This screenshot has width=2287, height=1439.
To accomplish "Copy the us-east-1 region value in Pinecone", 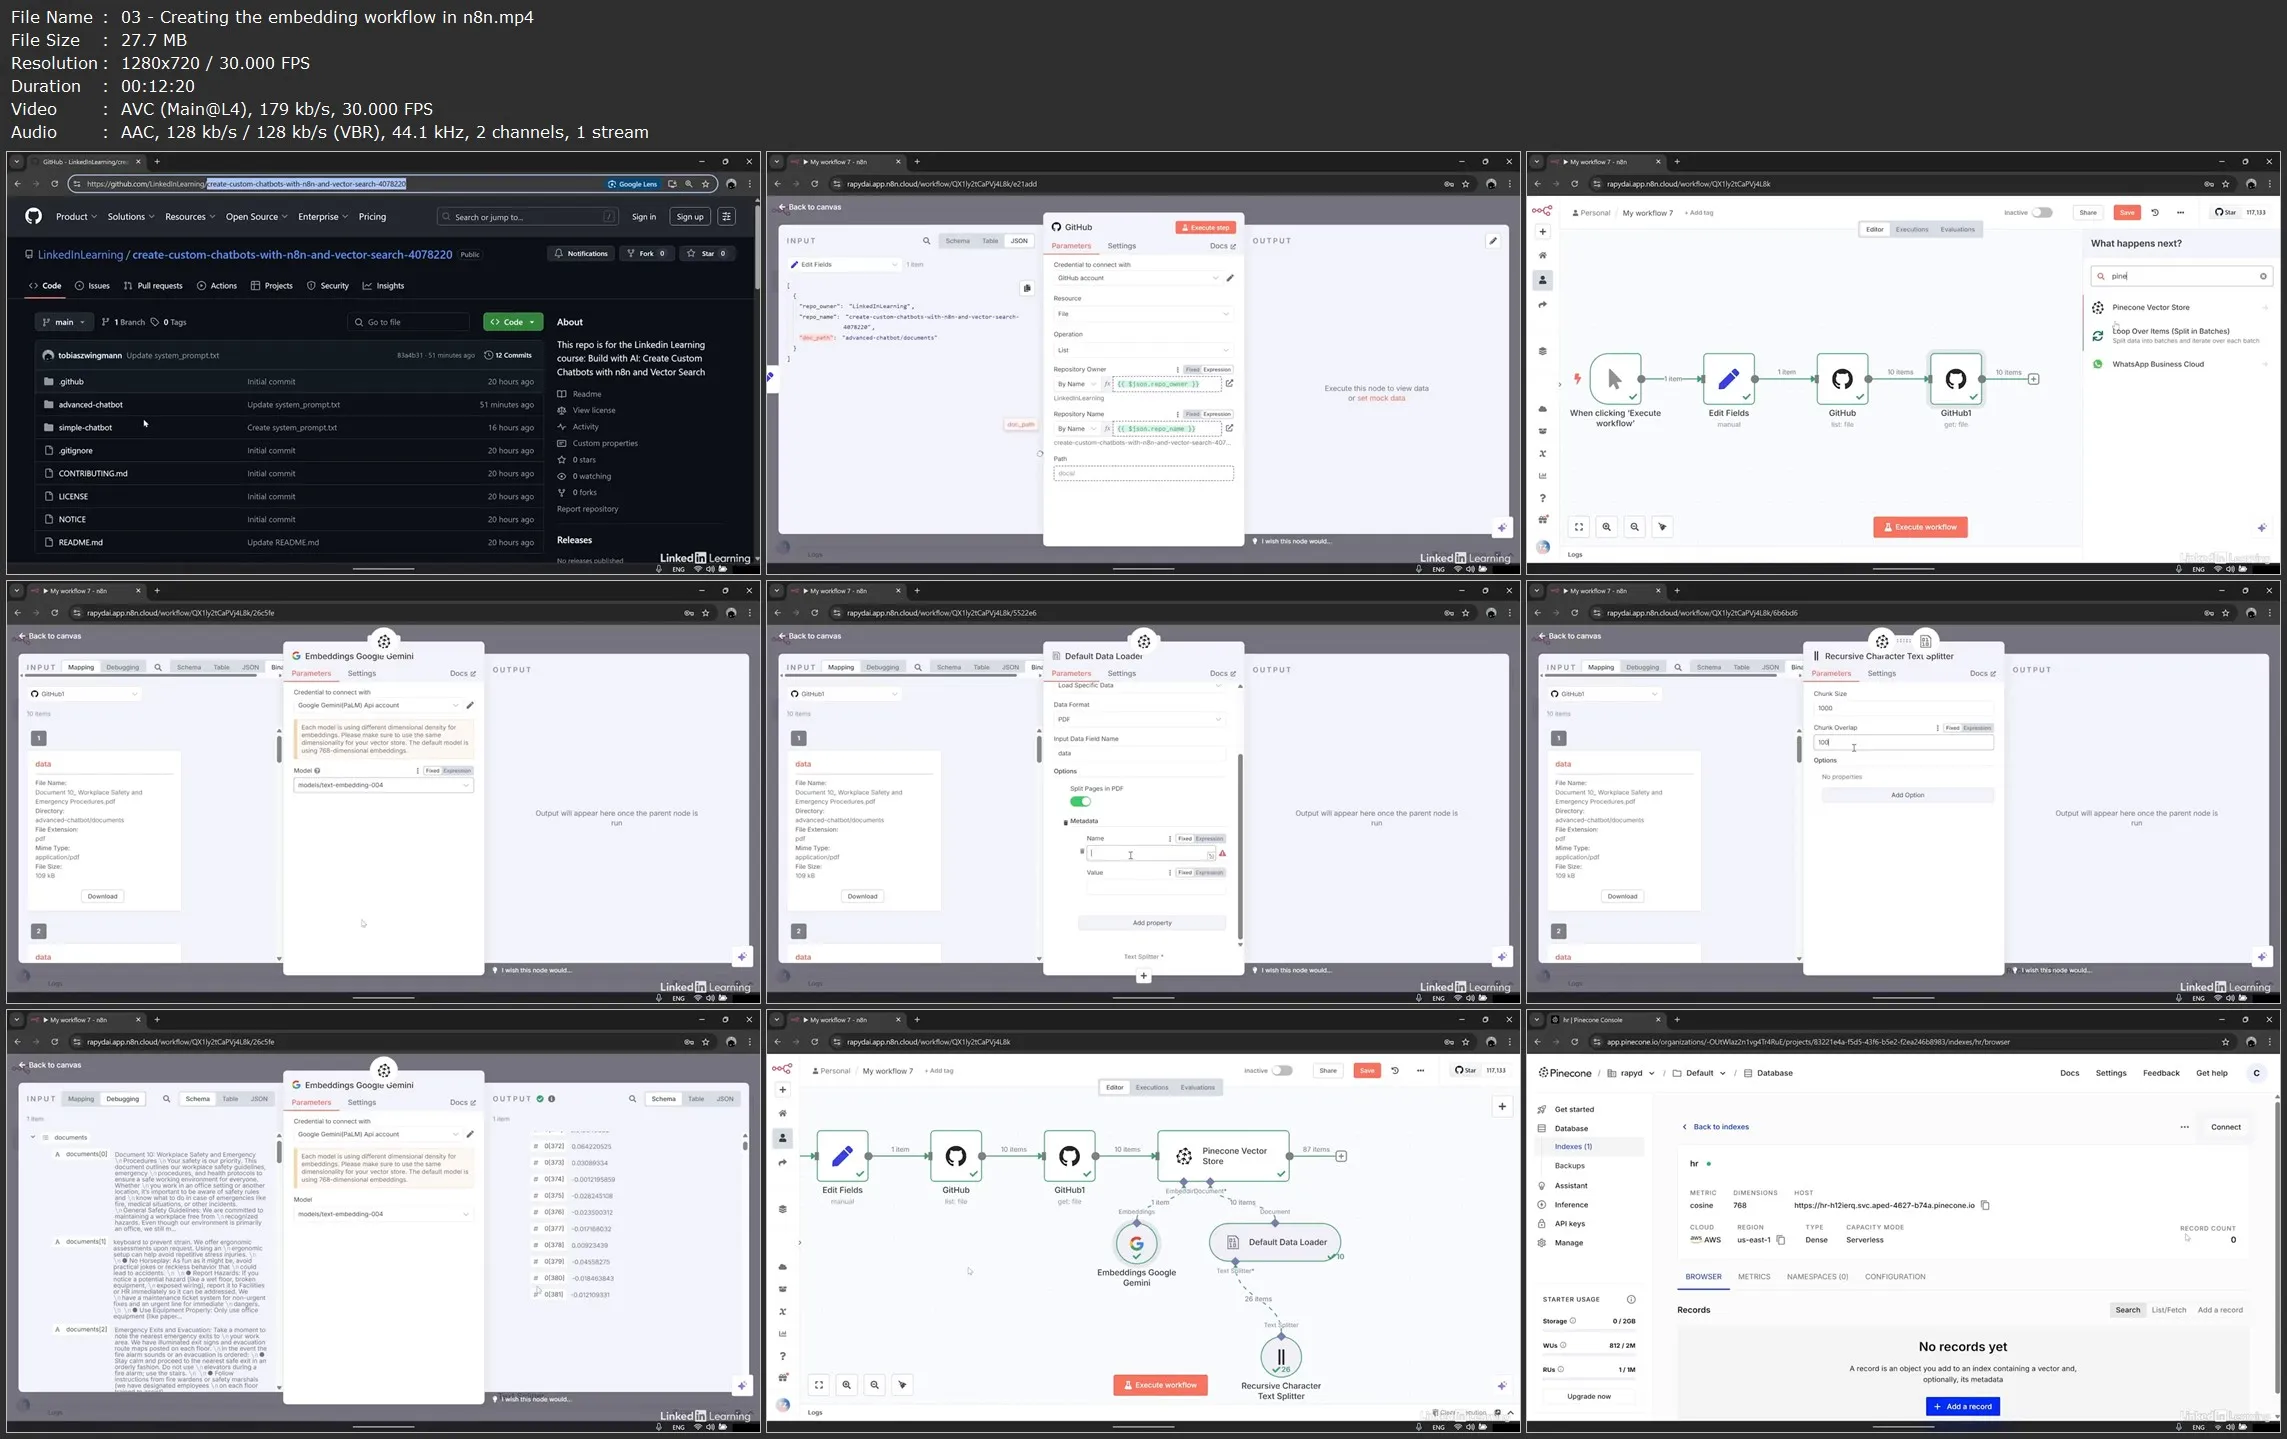I will coord(1780,1240).
